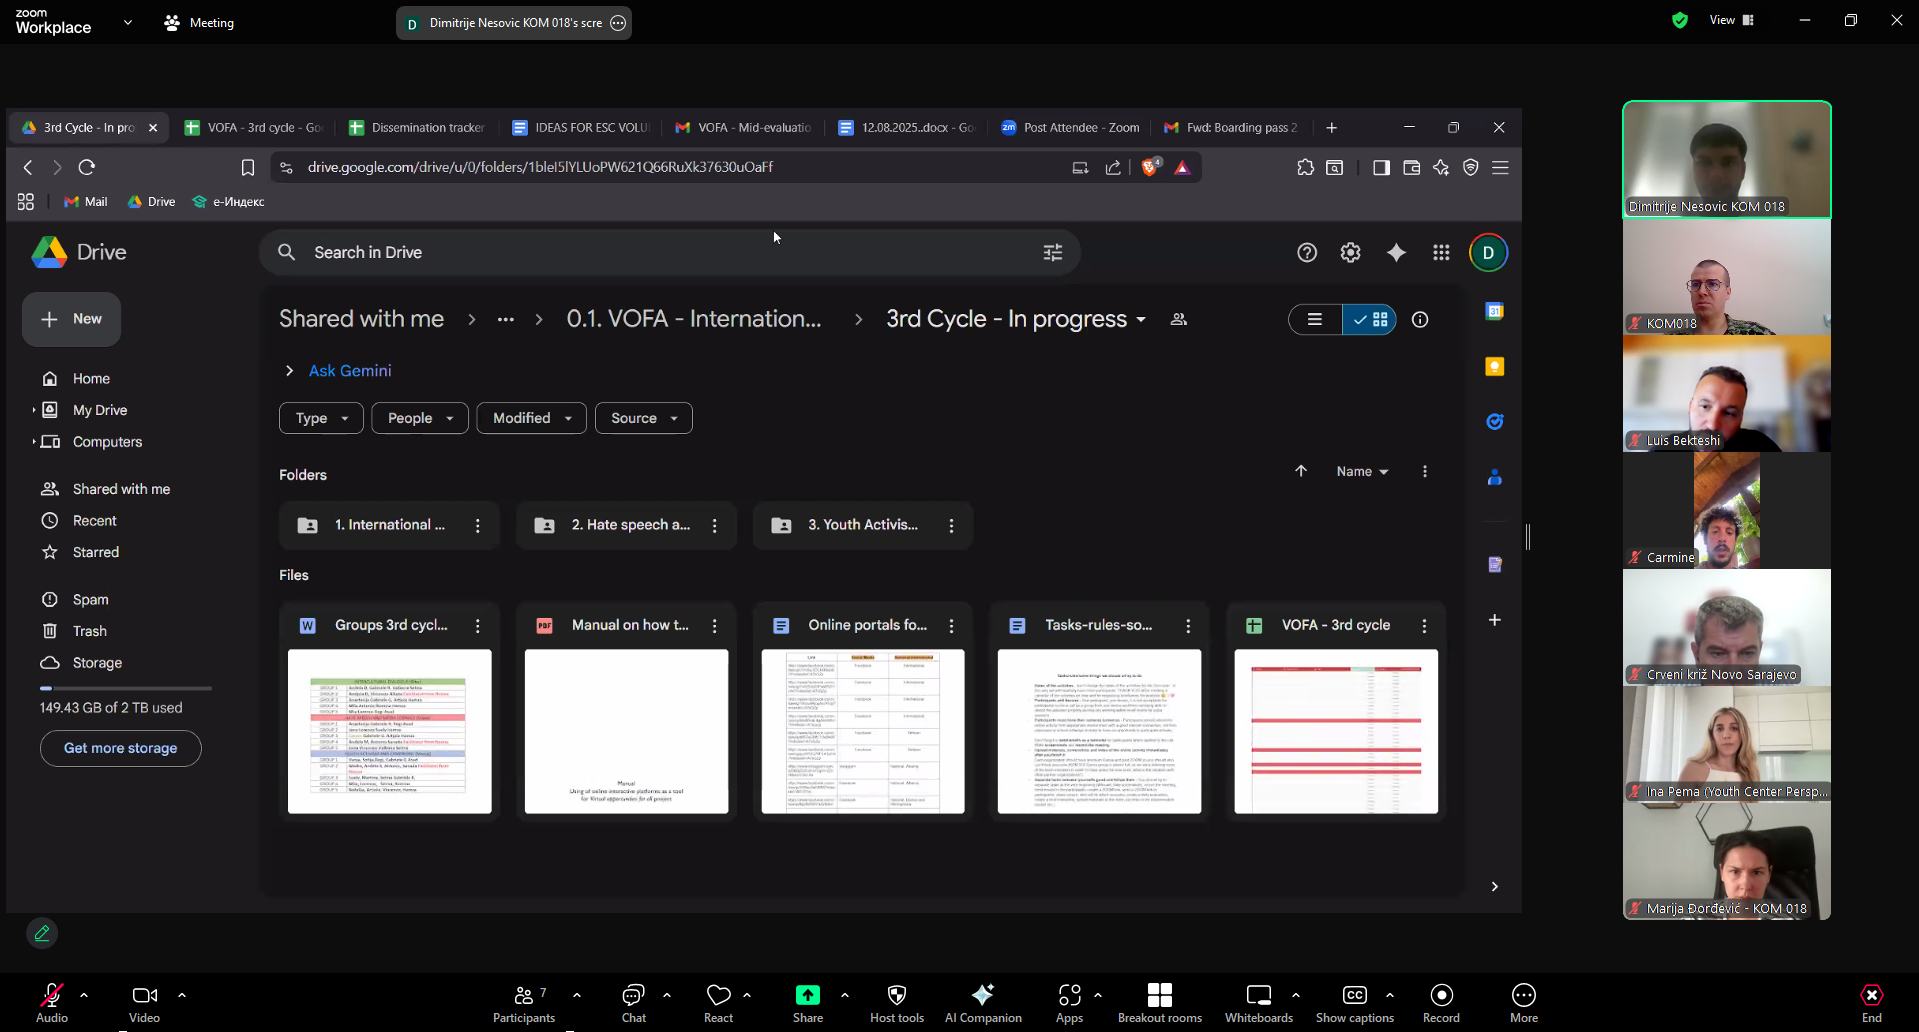Screen dimensions: 1919x1032
Task: Click the New button in Drive
Action: 71,319
